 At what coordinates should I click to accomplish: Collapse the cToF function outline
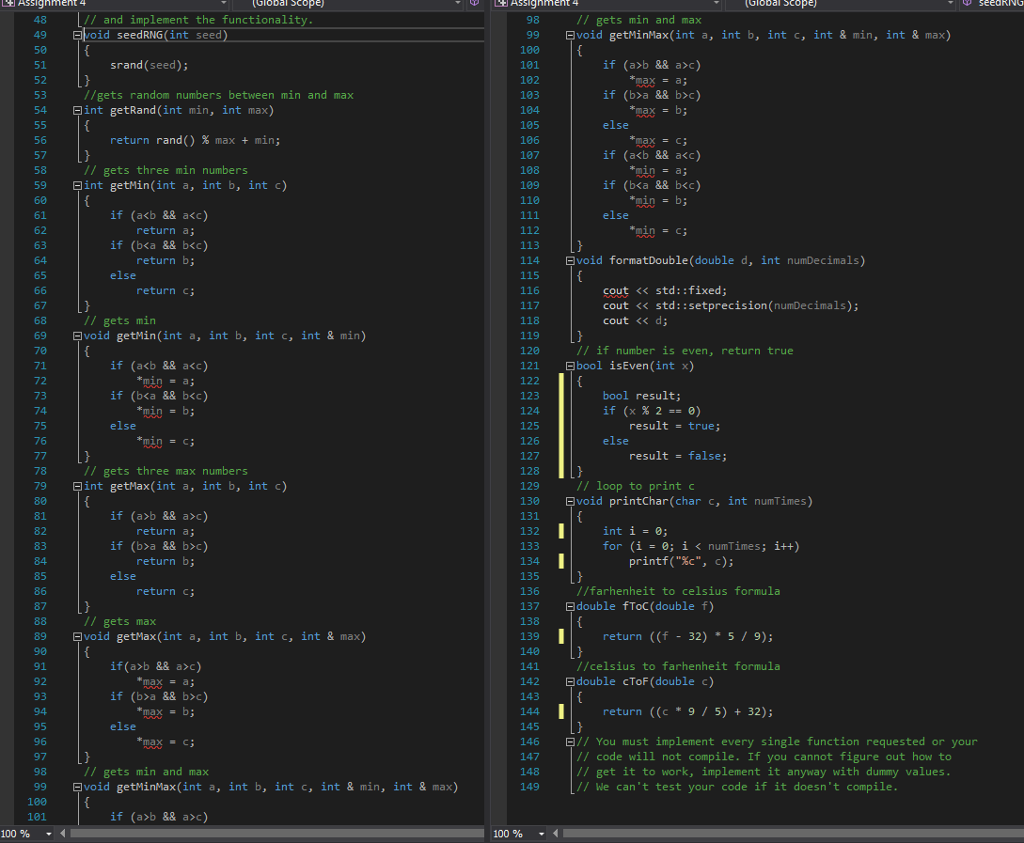click(x=570, y=681)
